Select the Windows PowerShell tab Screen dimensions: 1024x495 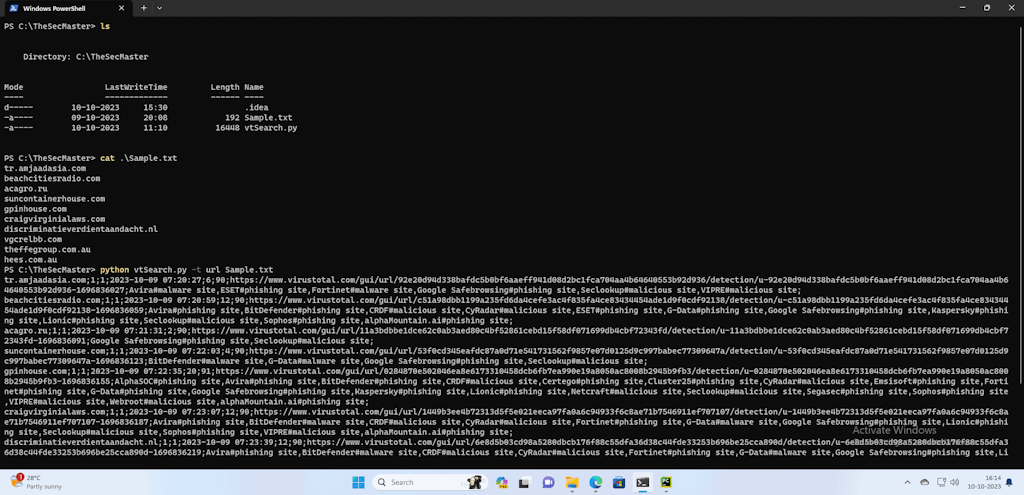coord(67,8)
